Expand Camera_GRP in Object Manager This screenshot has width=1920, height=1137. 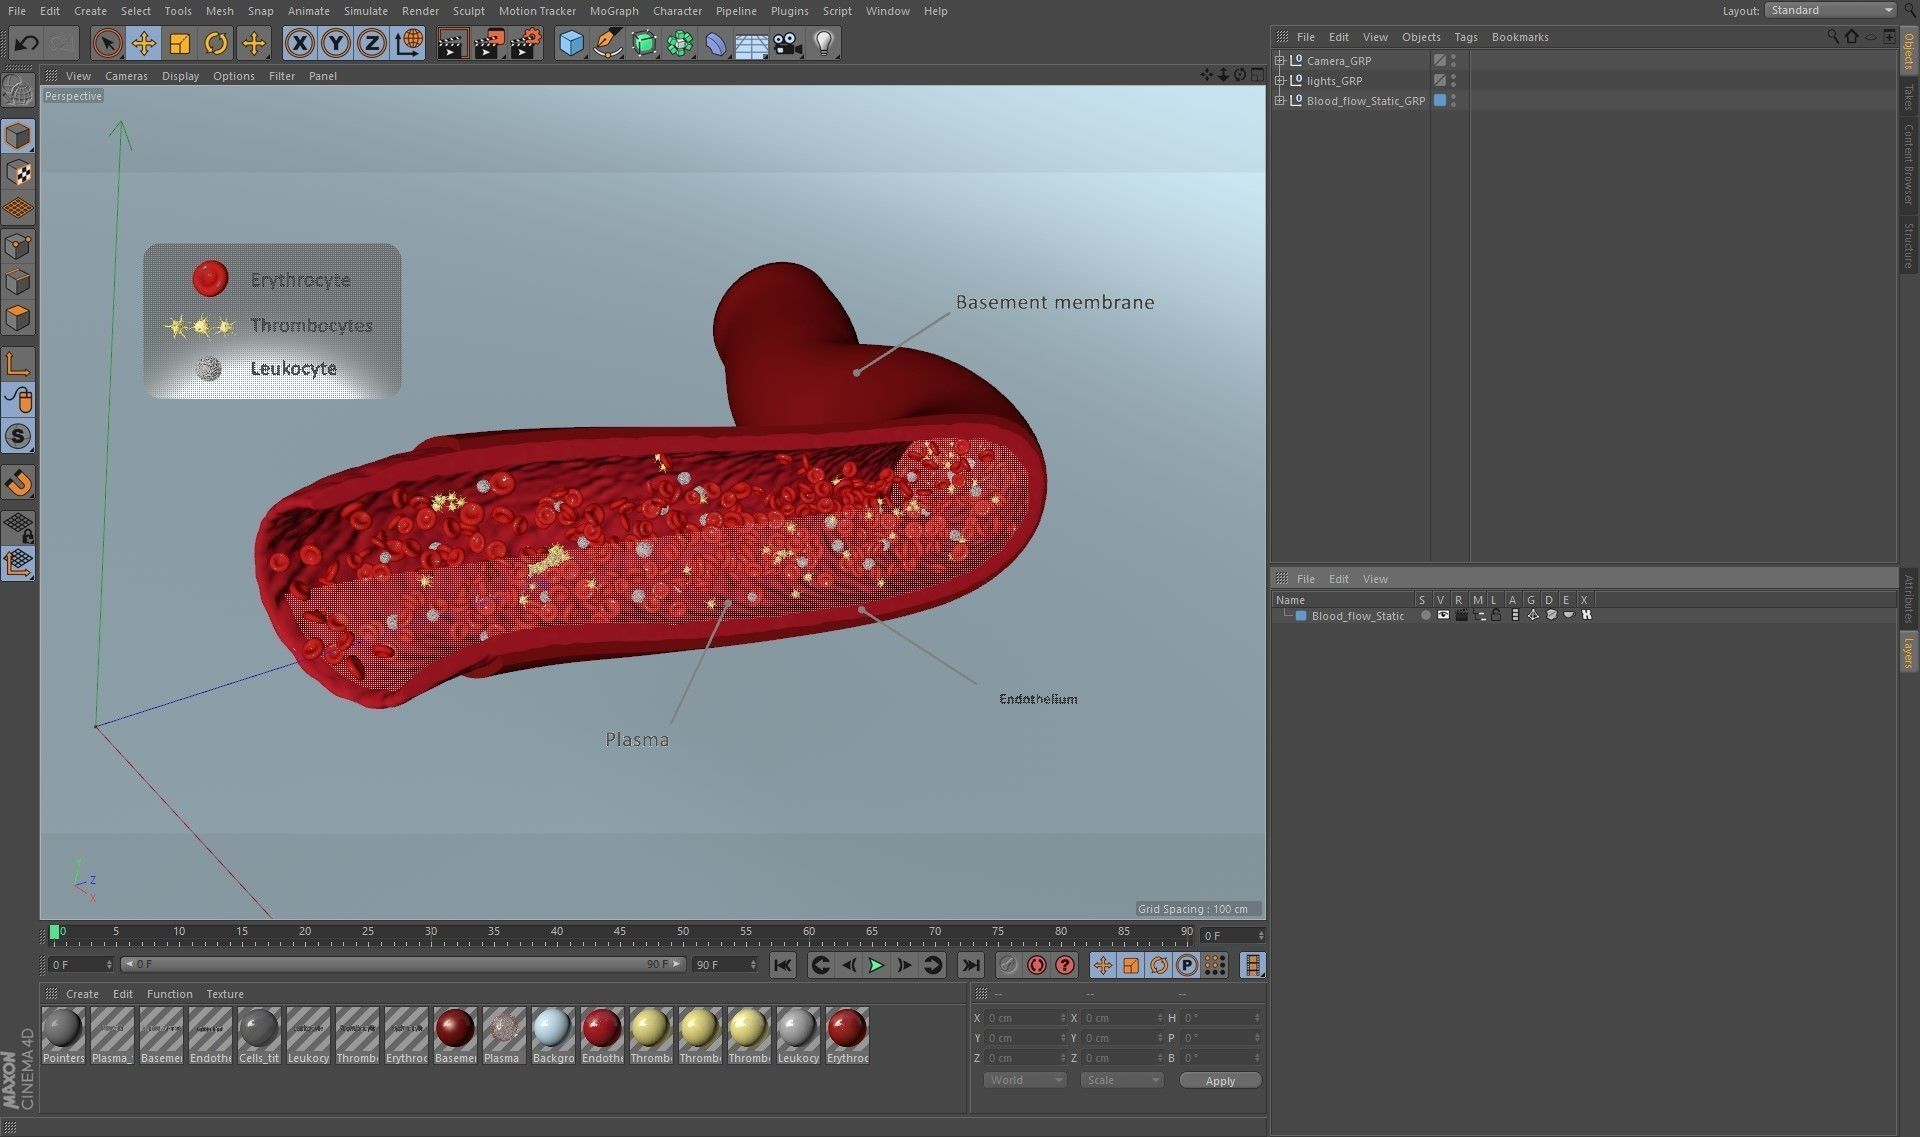pos(1279,60)
